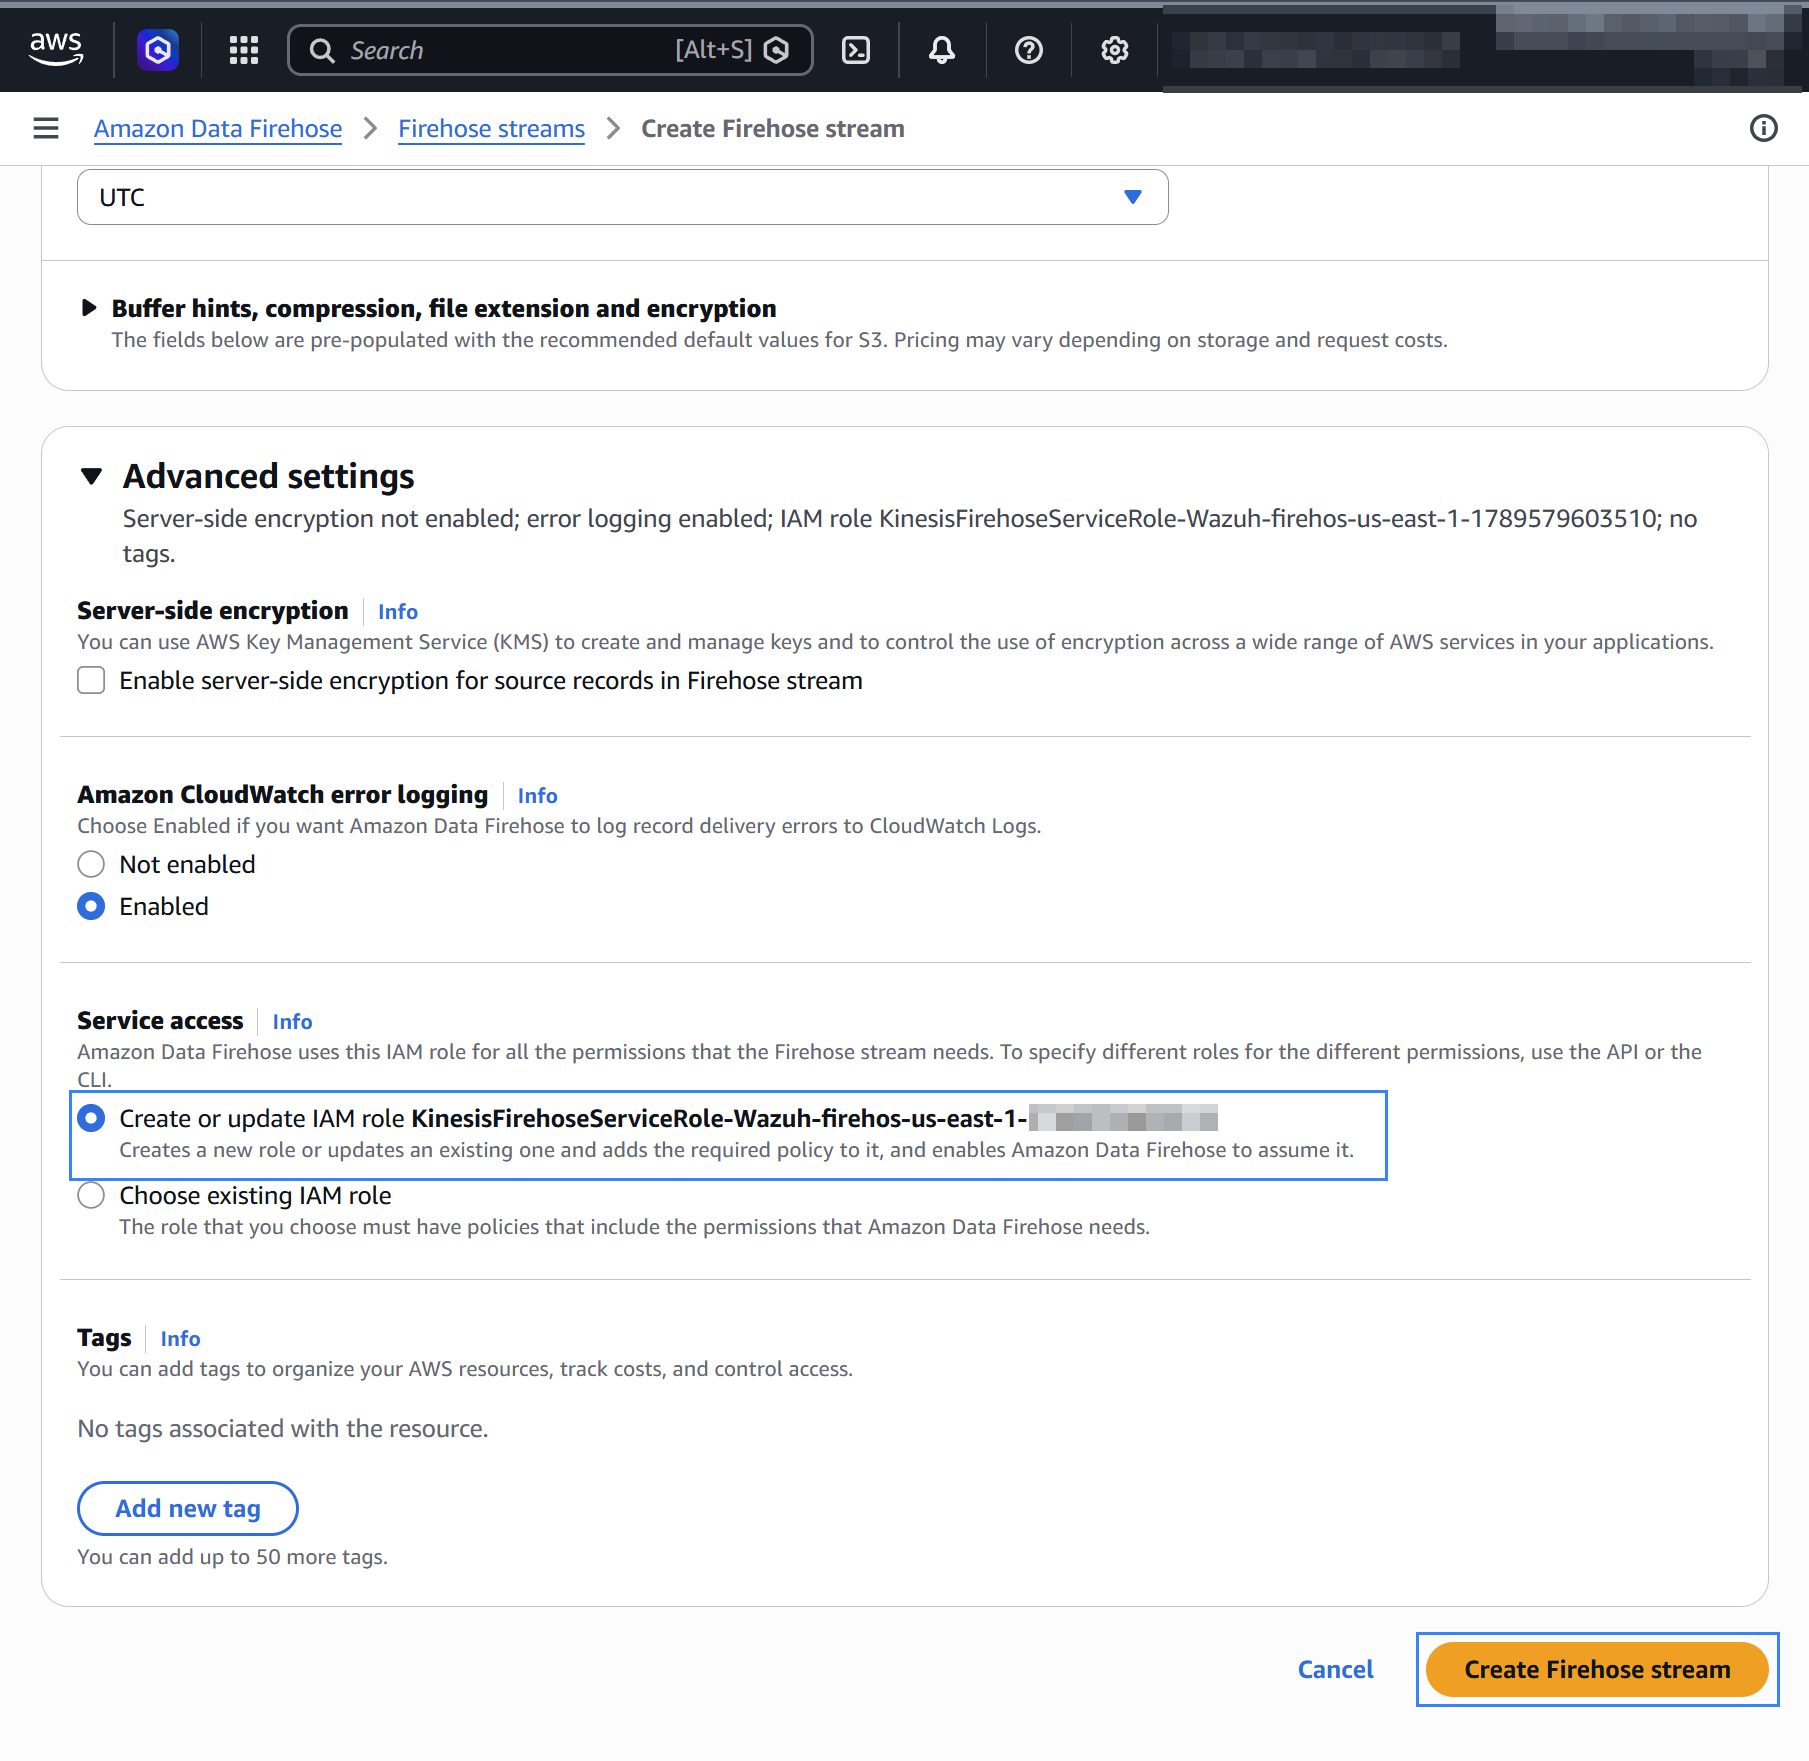Go to Firehose streams breadcrumb
Viewport: 1809px width, 1761px height.
(491, 129)
